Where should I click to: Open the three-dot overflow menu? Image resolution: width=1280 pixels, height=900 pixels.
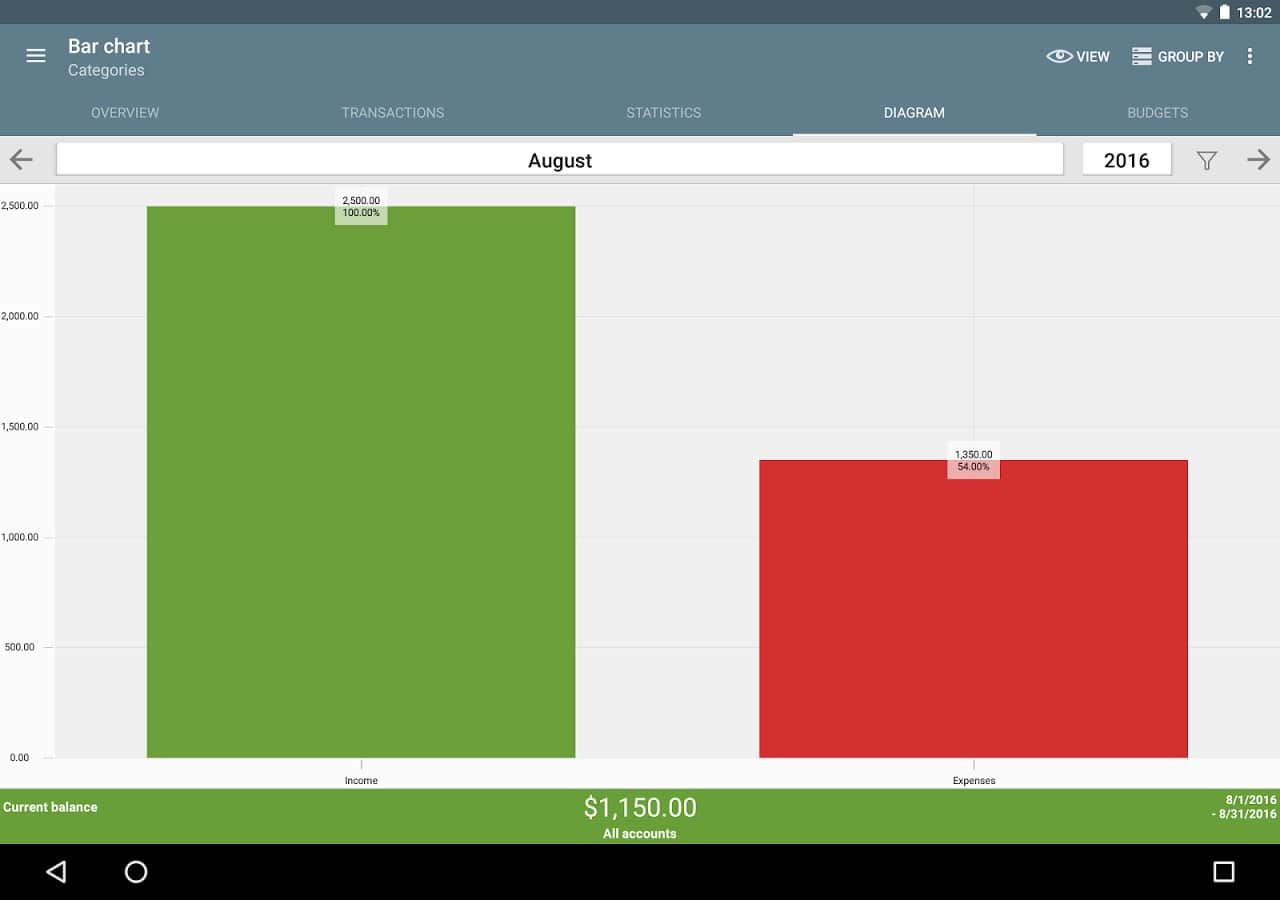pos(1249,56)
